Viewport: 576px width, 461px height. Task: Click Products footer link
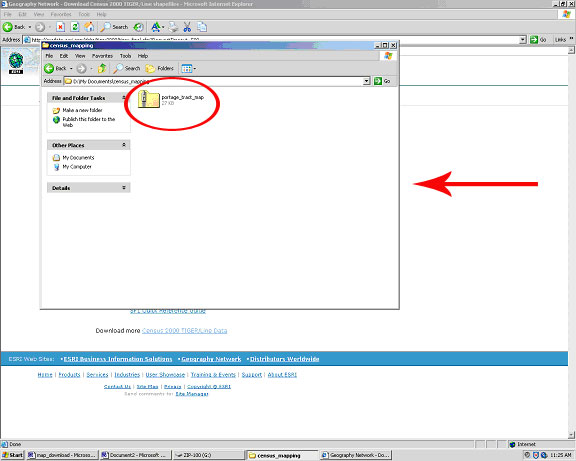(69, 375)
